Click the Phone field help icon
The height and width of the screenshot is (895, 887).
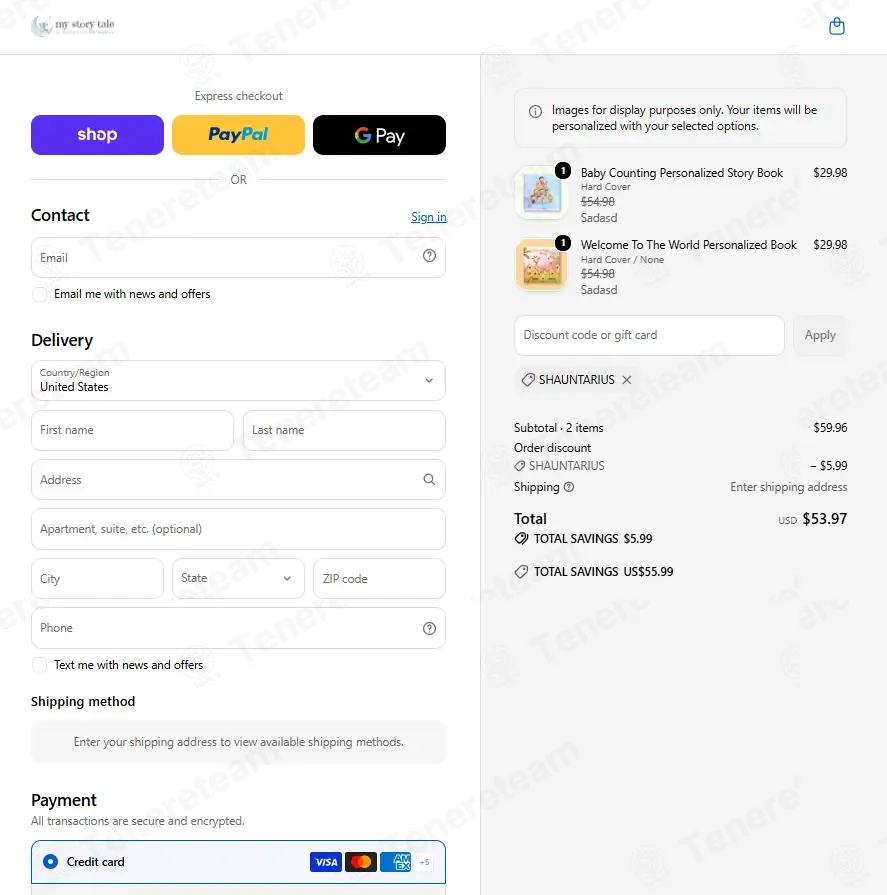pyautogui.click(x=429, y=628)
